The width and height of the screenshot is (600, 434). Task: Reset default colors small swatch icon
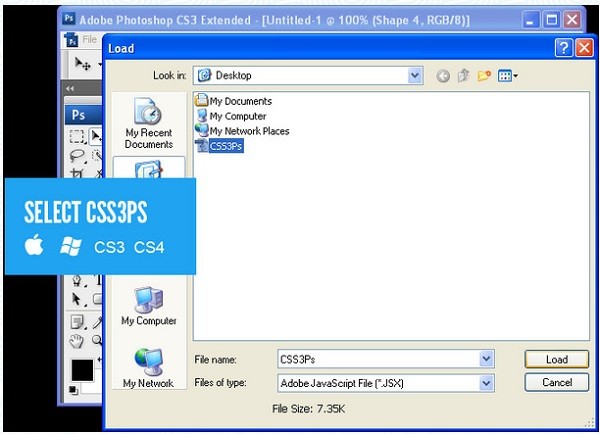73,390
